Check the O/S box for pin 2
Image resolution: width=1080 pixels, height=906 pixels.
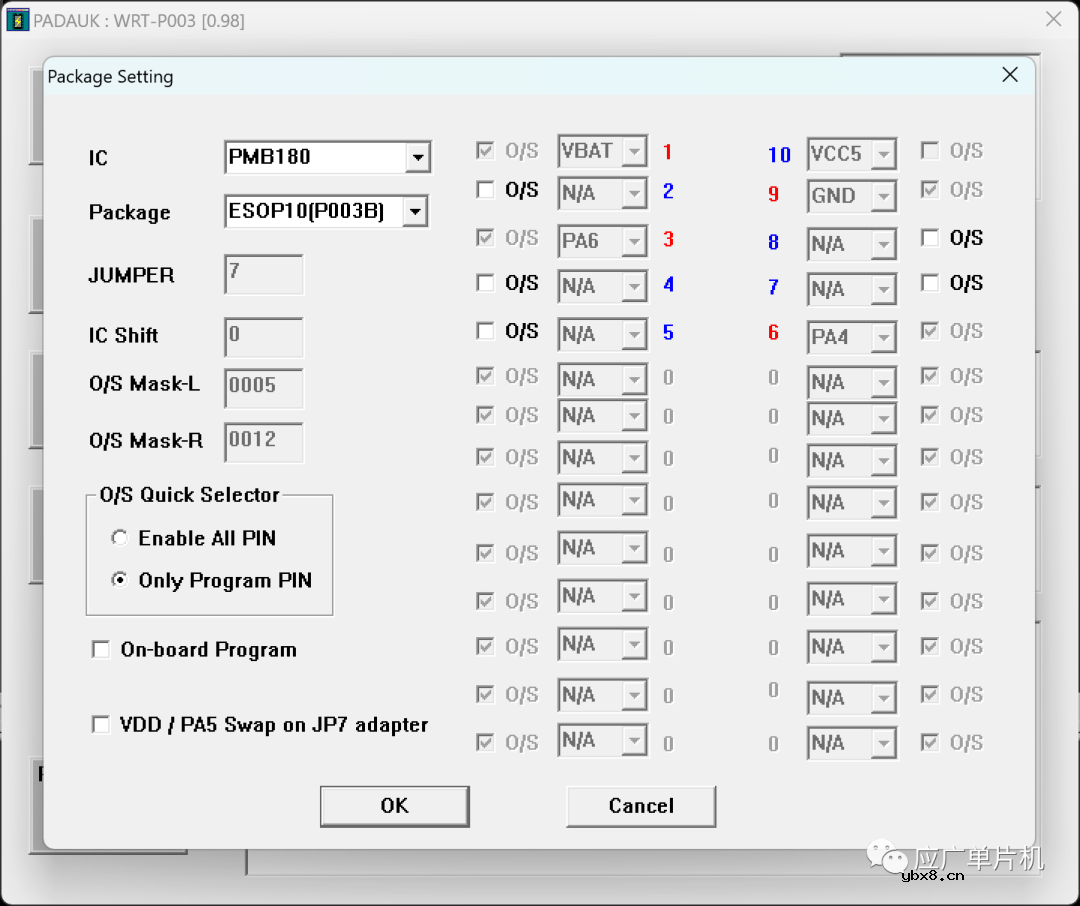coord(486,190)
